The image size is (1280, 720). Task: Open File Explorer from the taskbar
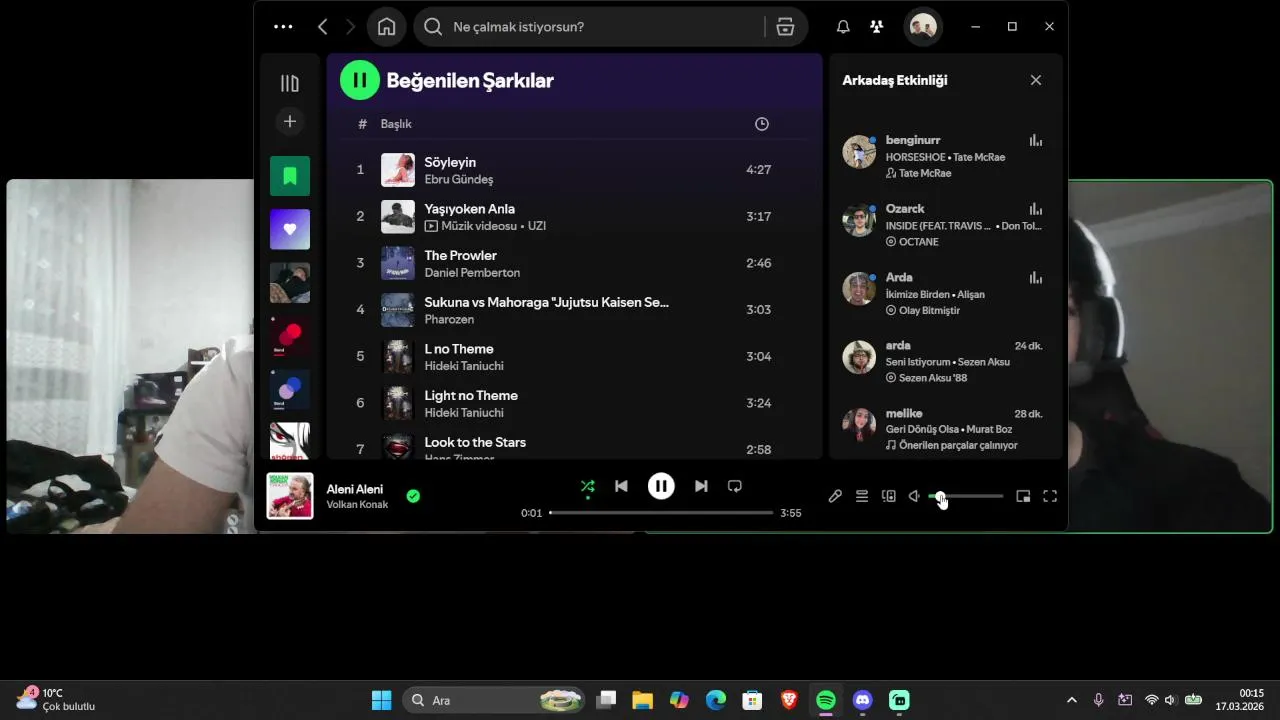642,700
